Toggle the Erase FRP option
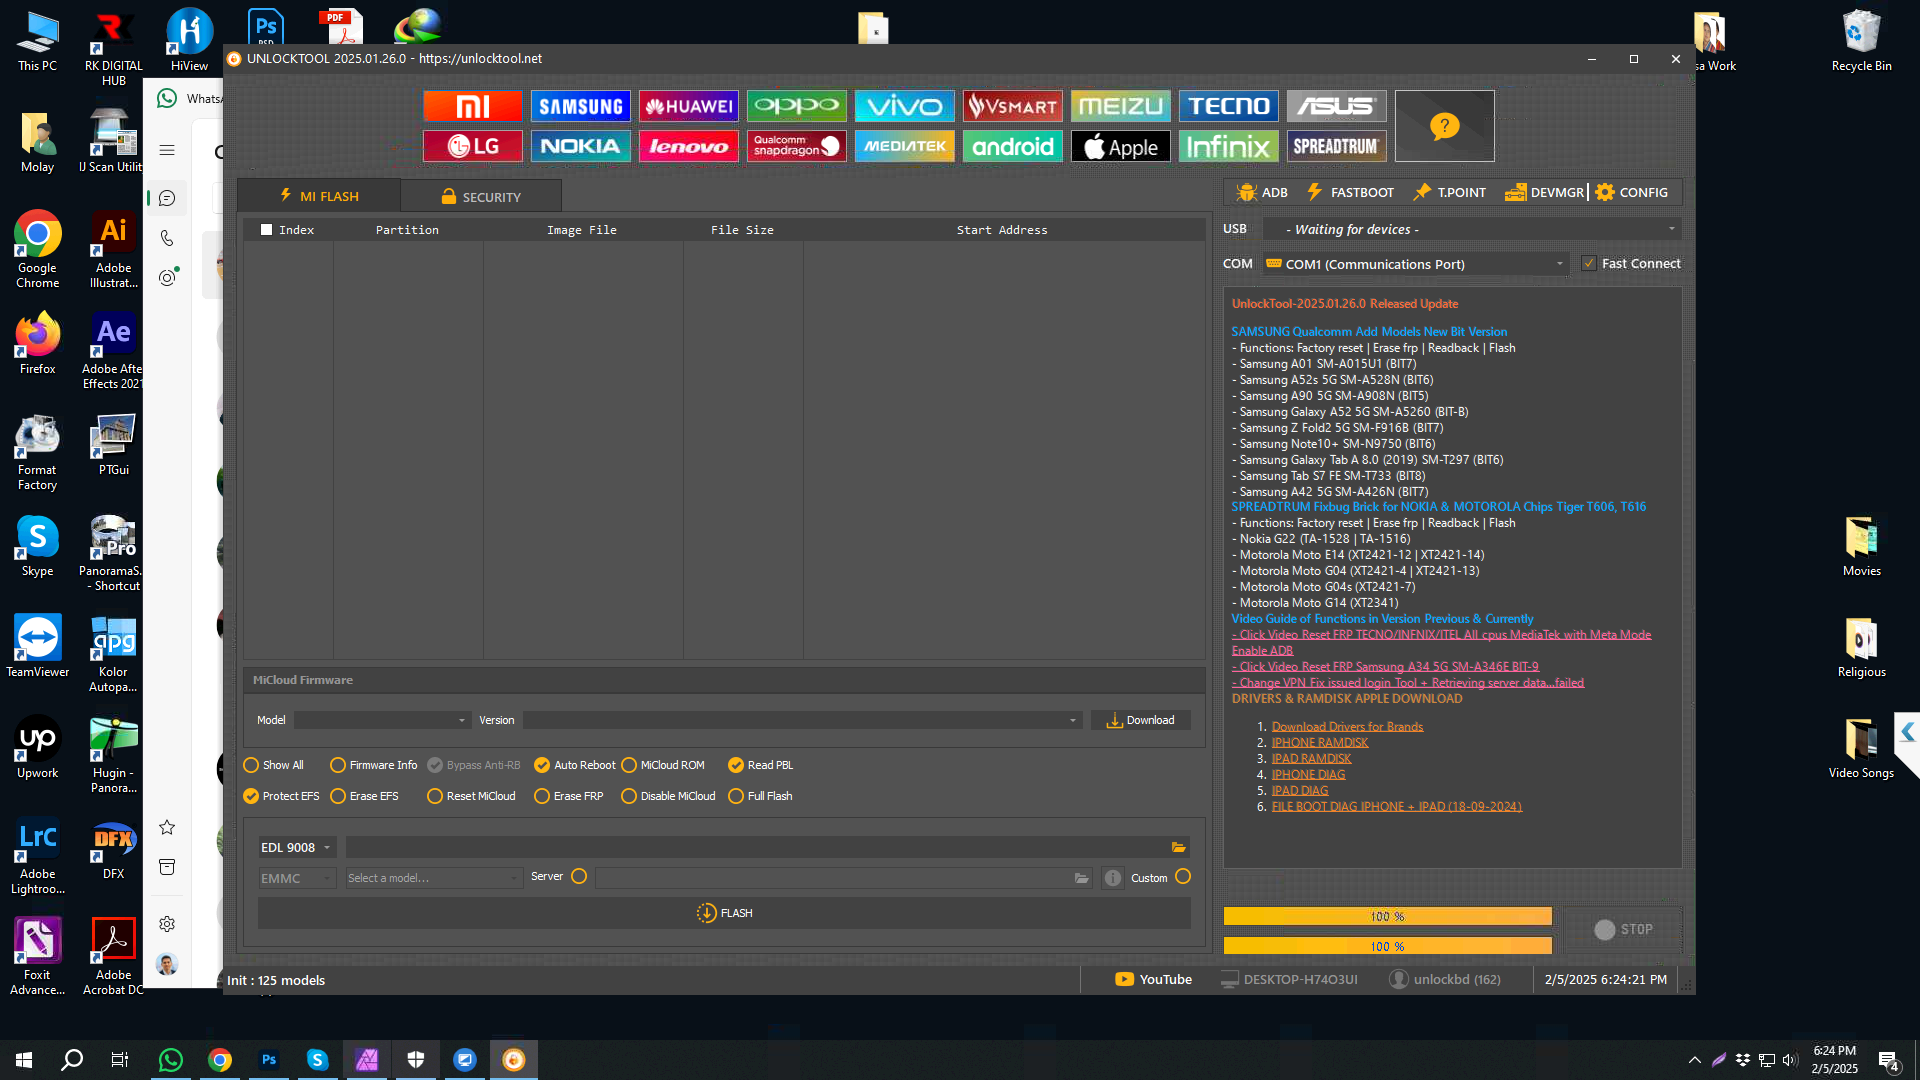 coord(543,796)
